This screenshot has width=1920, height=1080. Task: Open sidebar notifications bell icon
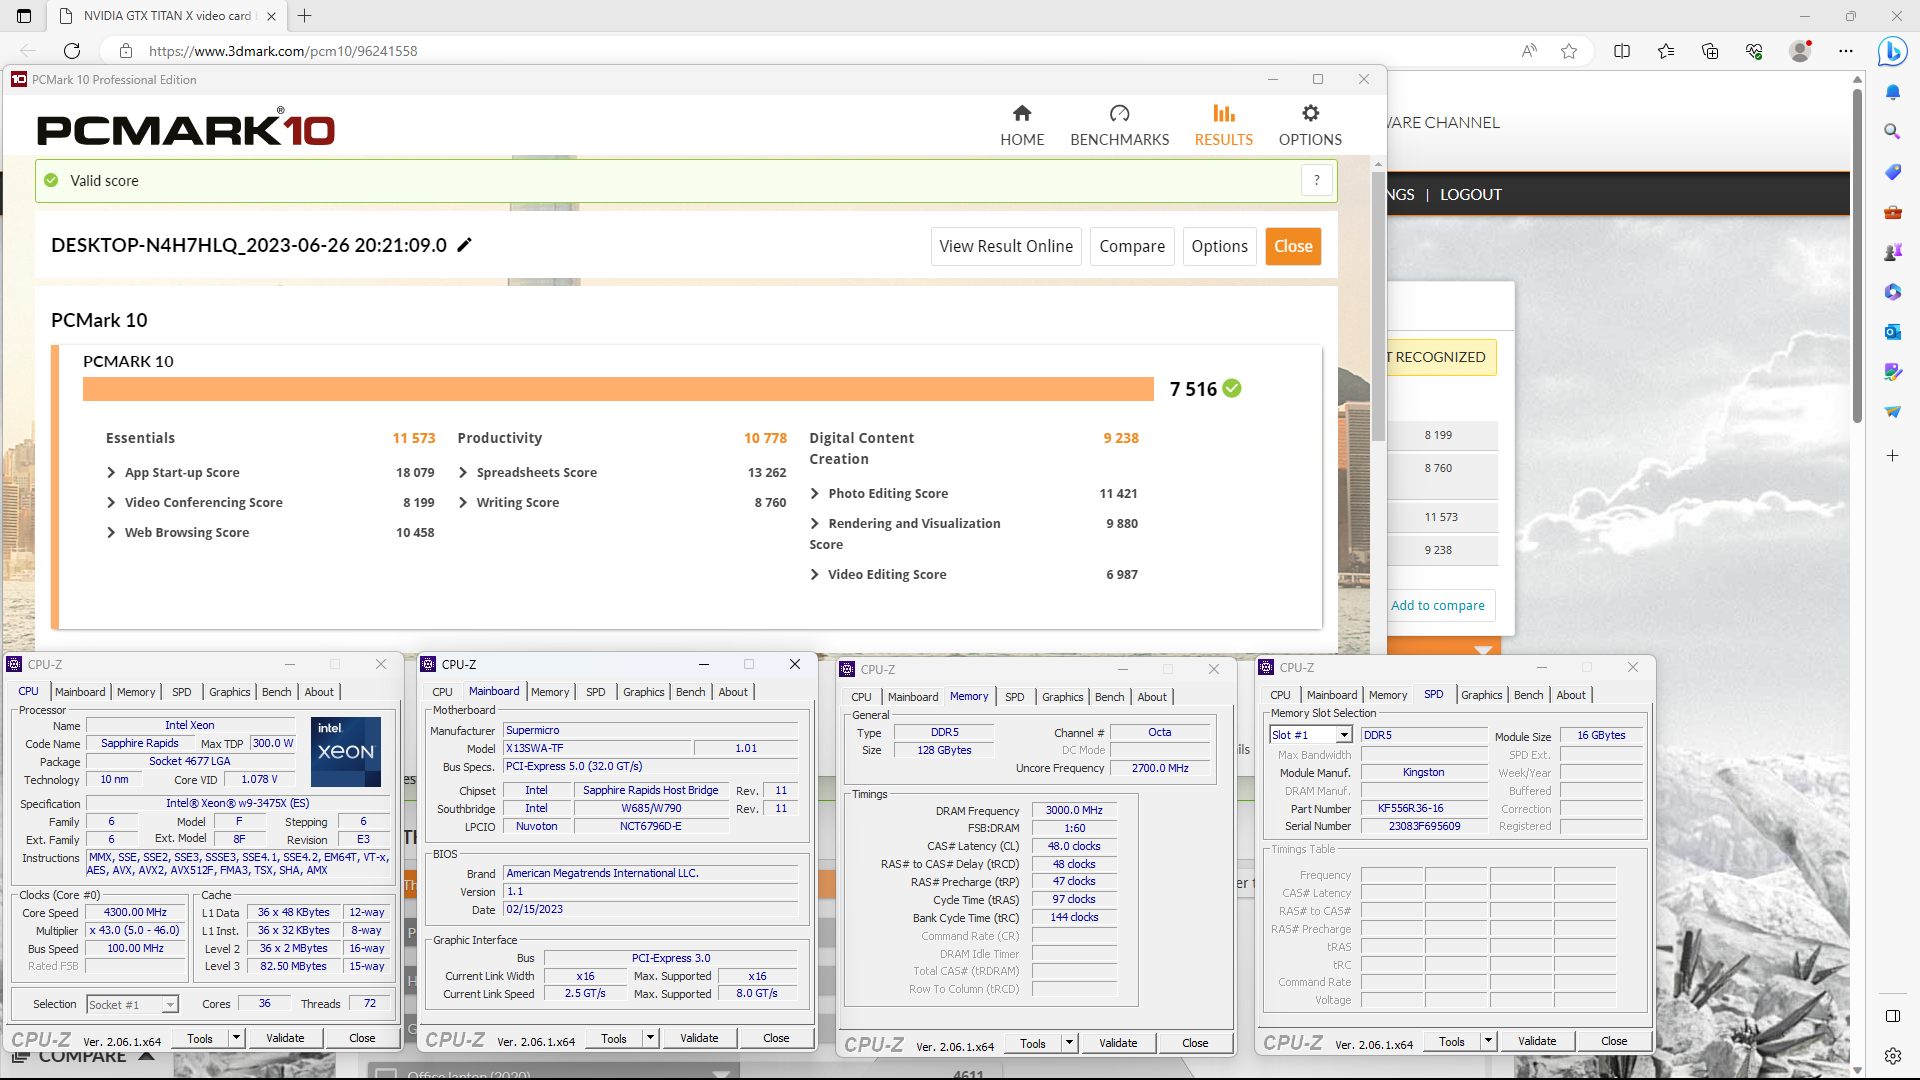point(1892,92)
